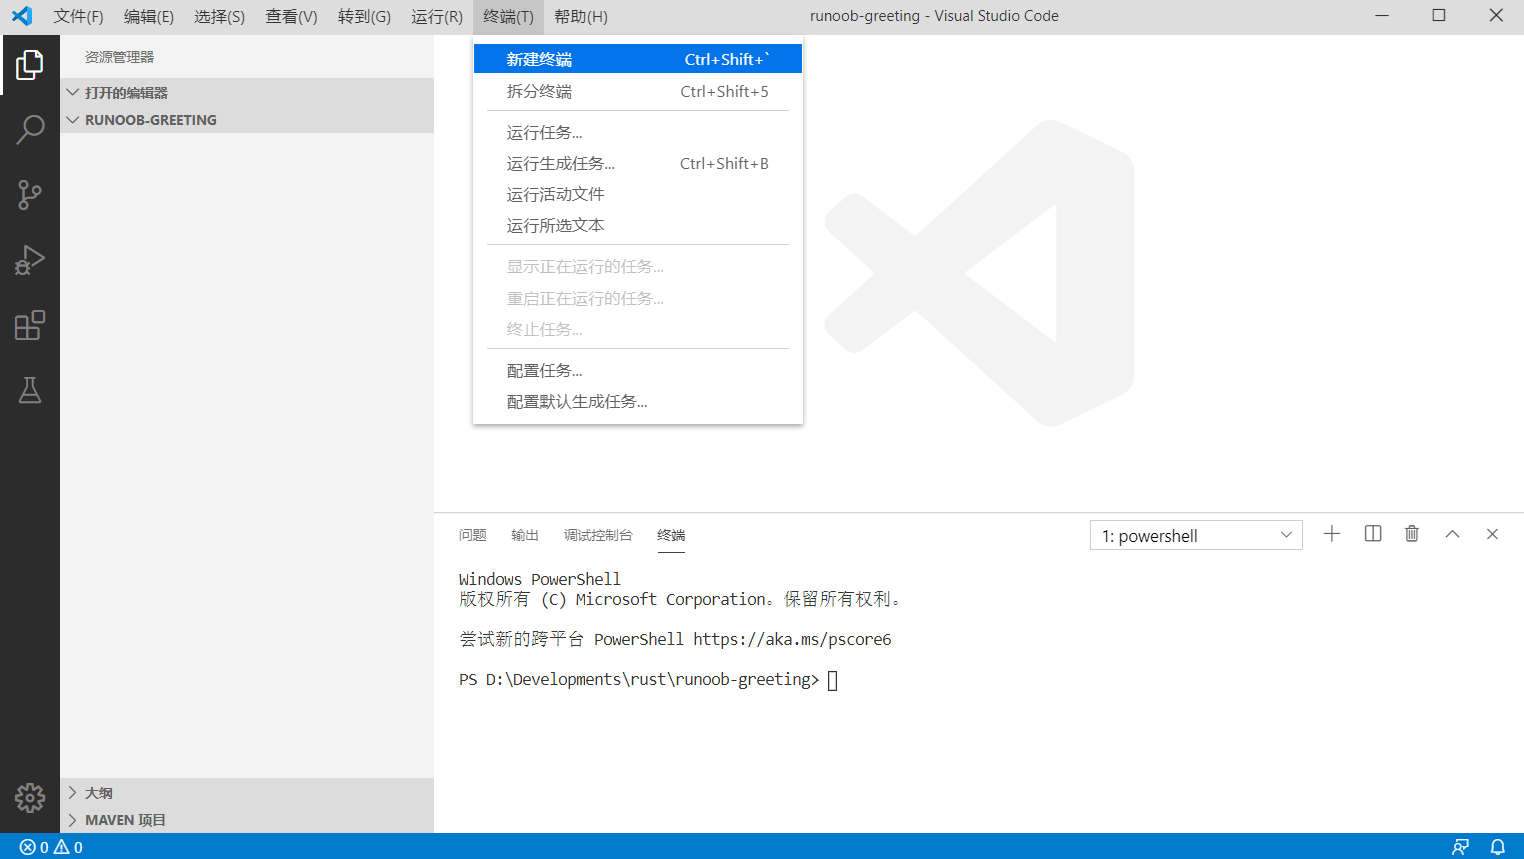The width and height of the screenshot is (1524, 859).
Task: Add a new terminal with plus icon
Action: click(1332, 534)
